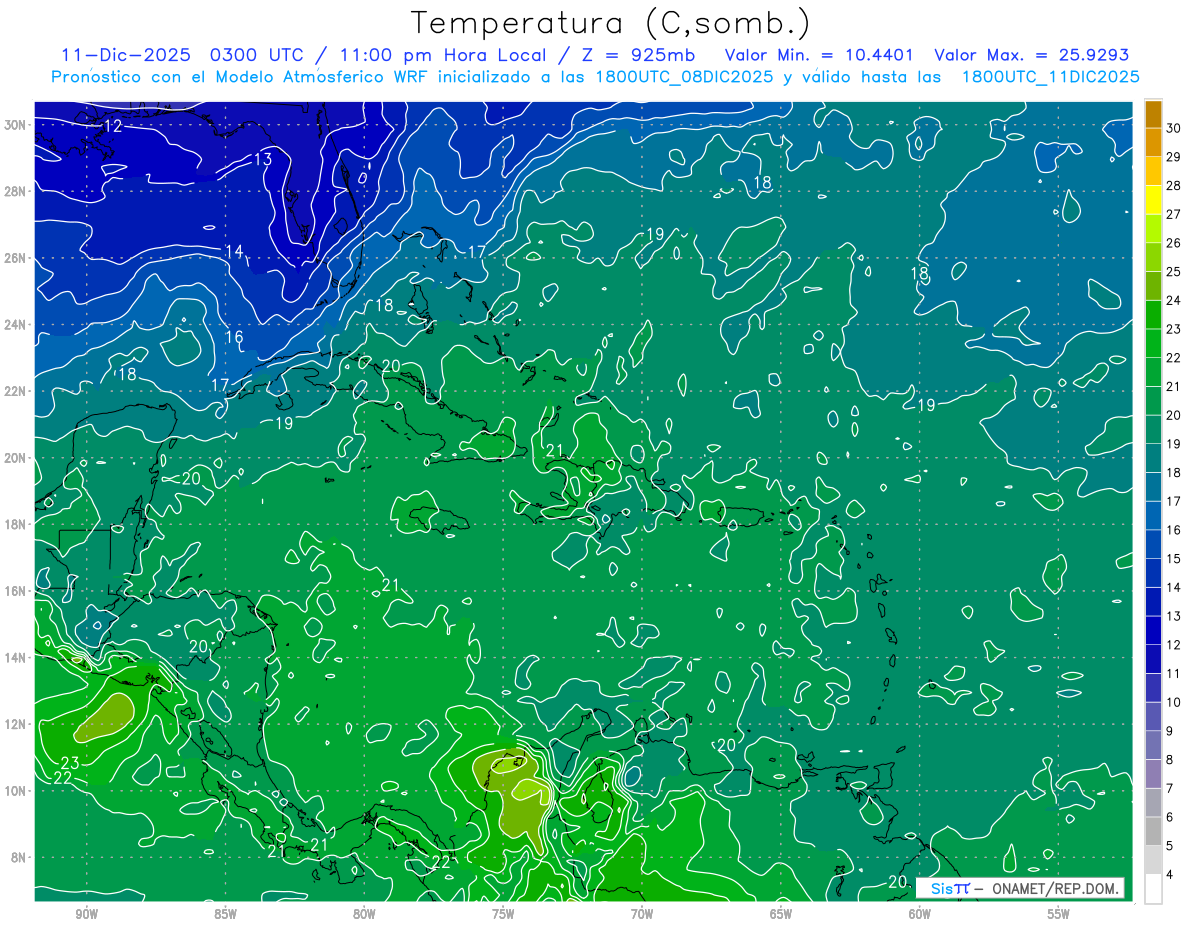Click the title 'Temperatura (C,somb.)'
The width and height of the screenshot is (1200, 927).
coord(609,22)
